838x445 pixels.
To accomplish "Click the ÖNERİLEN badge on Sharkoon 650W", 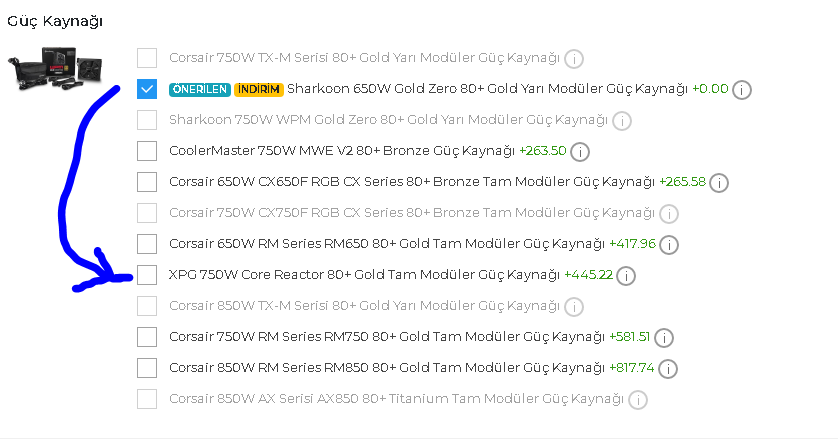I will click(200, 89).
